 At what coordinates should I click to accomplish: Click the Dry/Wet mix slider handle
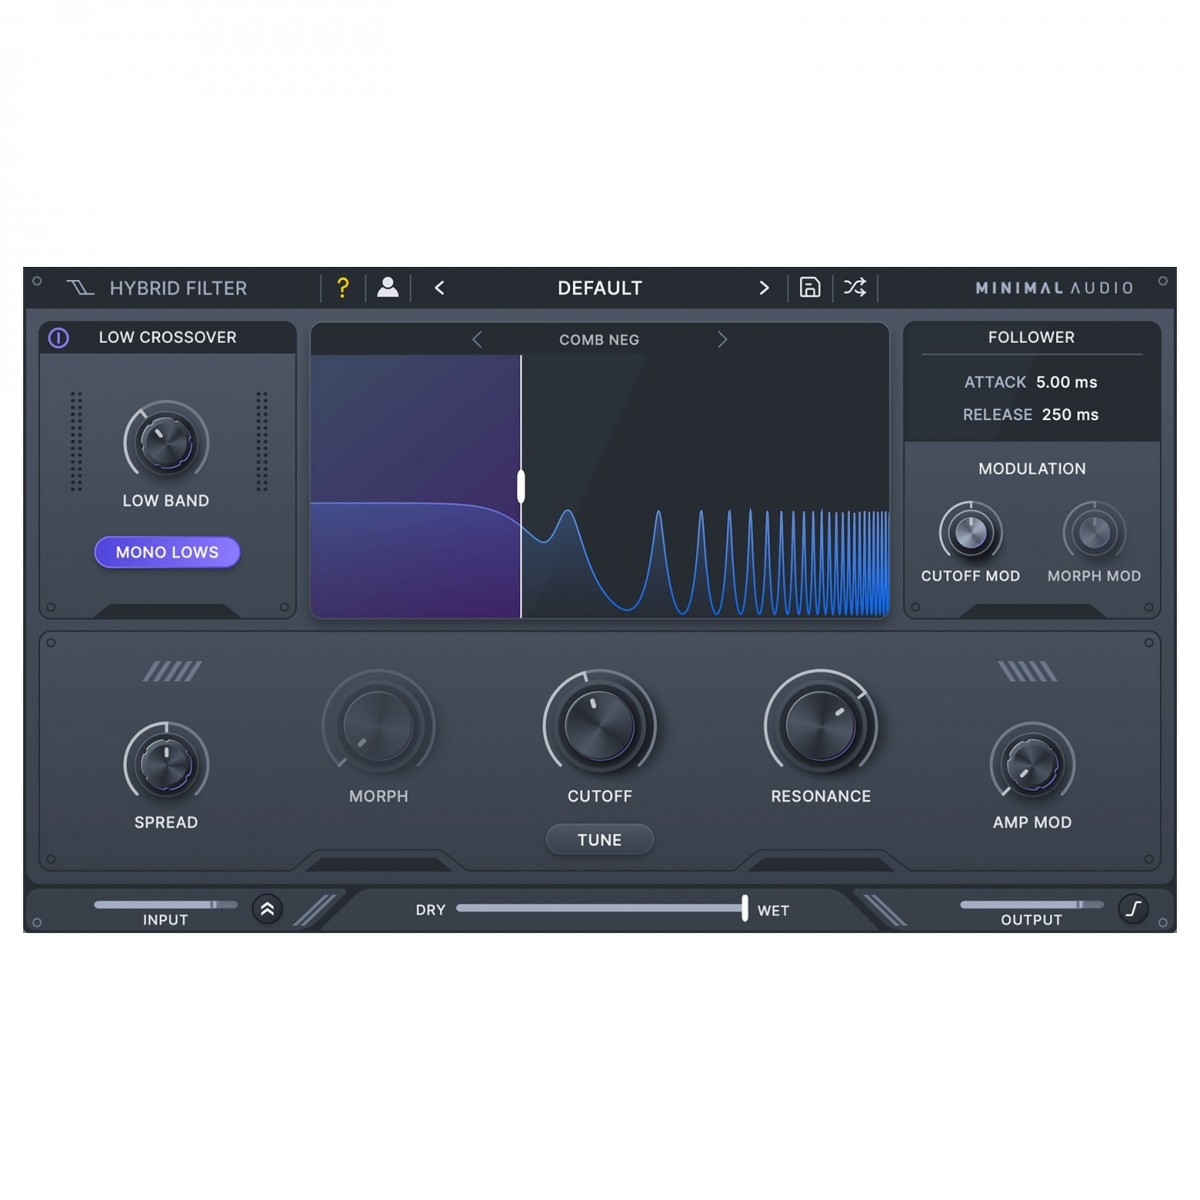point(745,908)
